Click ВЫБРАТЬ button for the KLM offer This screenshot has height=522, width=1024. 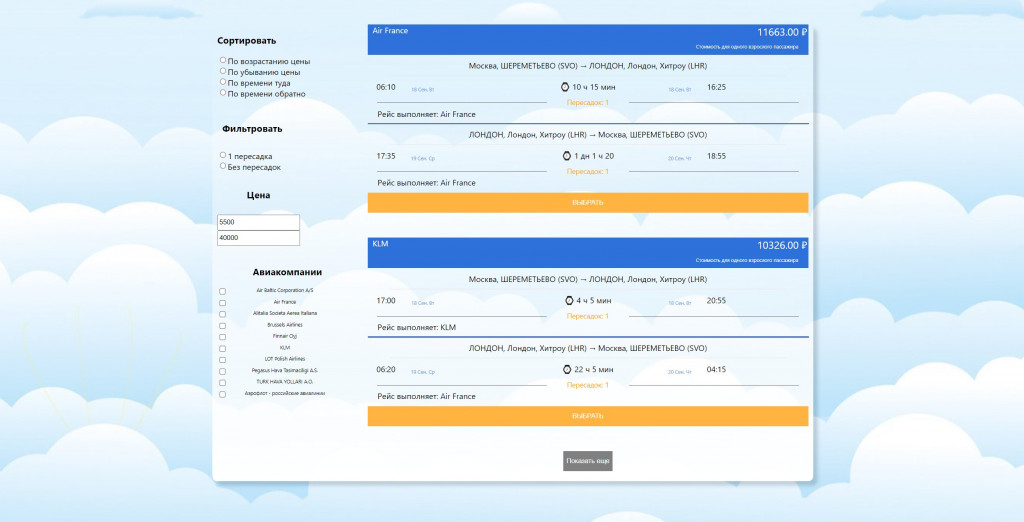588,416
